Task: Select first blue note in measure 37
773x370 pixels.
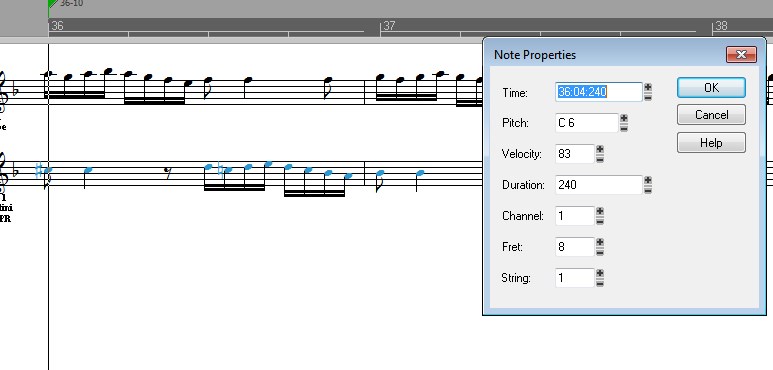Action: [380, 173]
